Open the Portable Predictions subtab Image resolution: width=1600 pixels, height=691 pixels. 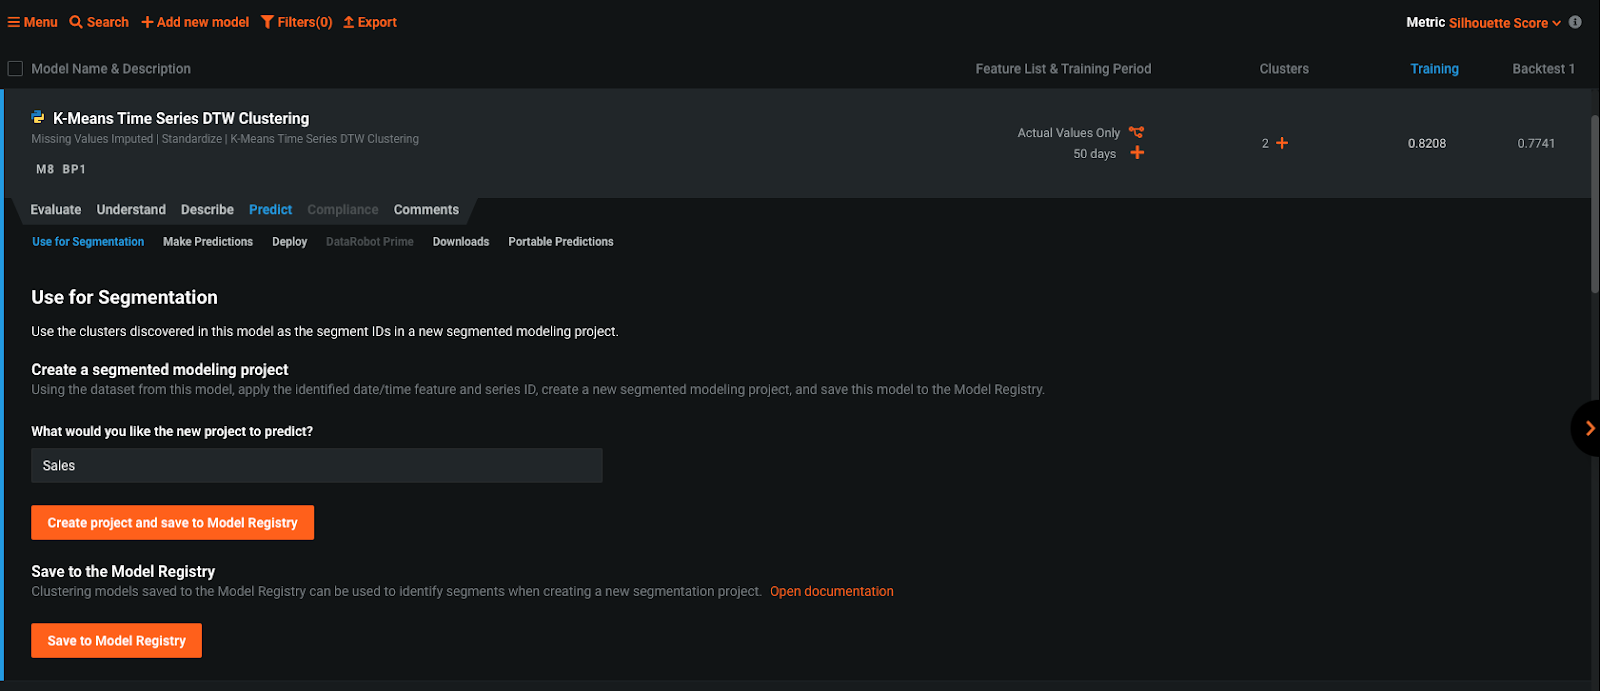[561, 242]
